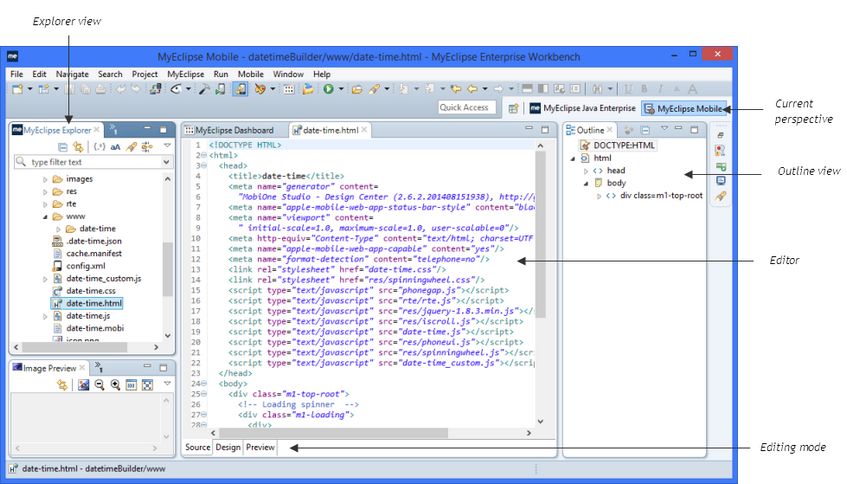Open Image Preview view menu triangle

167,384
